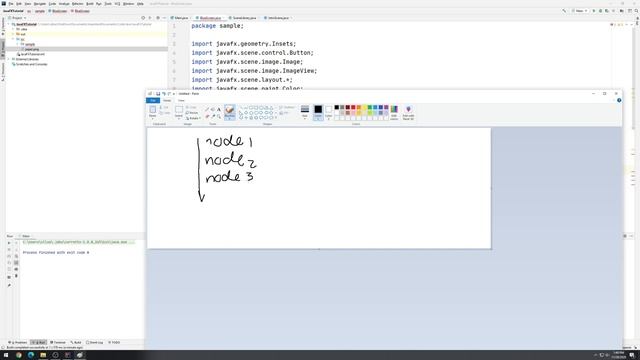Select Scratches and Consoles tree item
640x360 pixels.
tap(31, 64)
